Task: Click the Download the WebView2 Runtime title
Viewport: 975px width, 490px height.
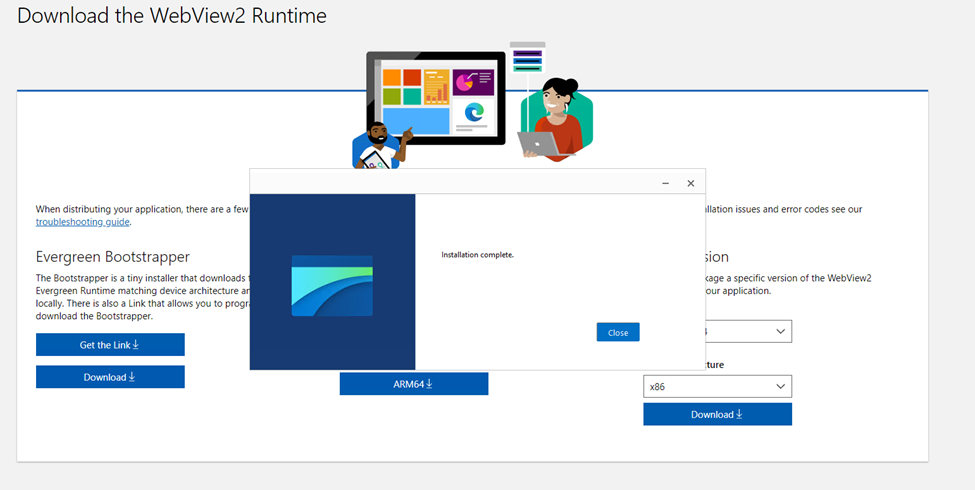Action: (172, 16)
